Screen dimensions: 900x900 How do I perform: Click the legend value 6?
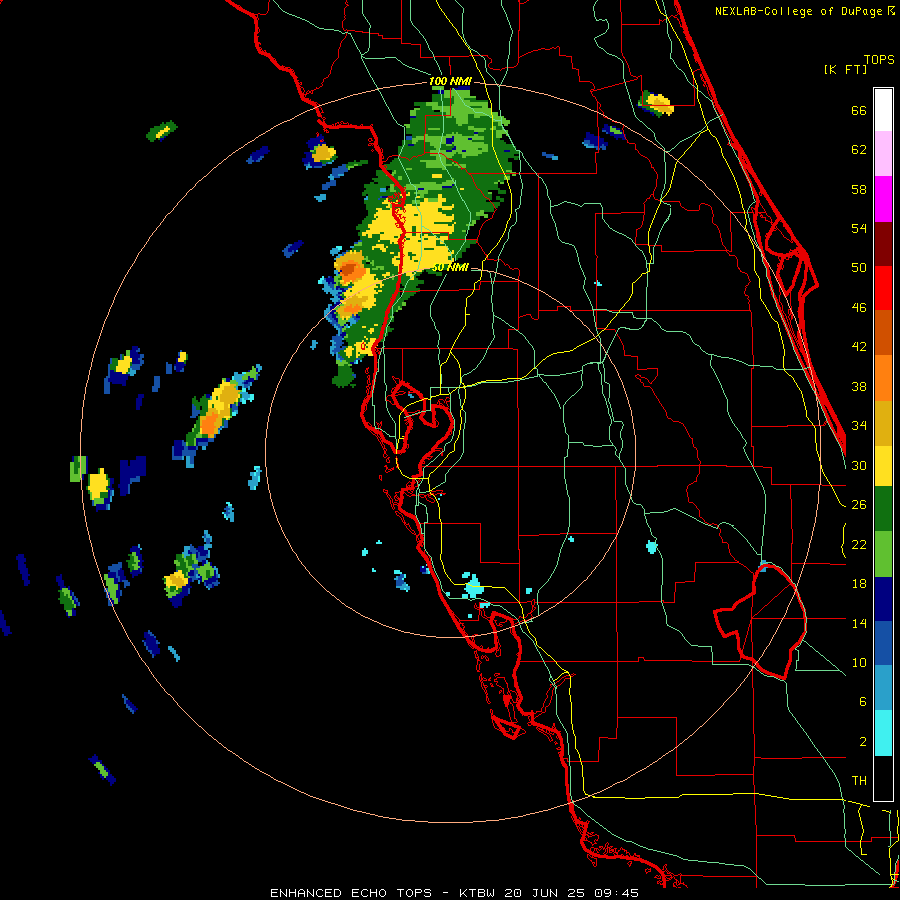tap(863, 702)
